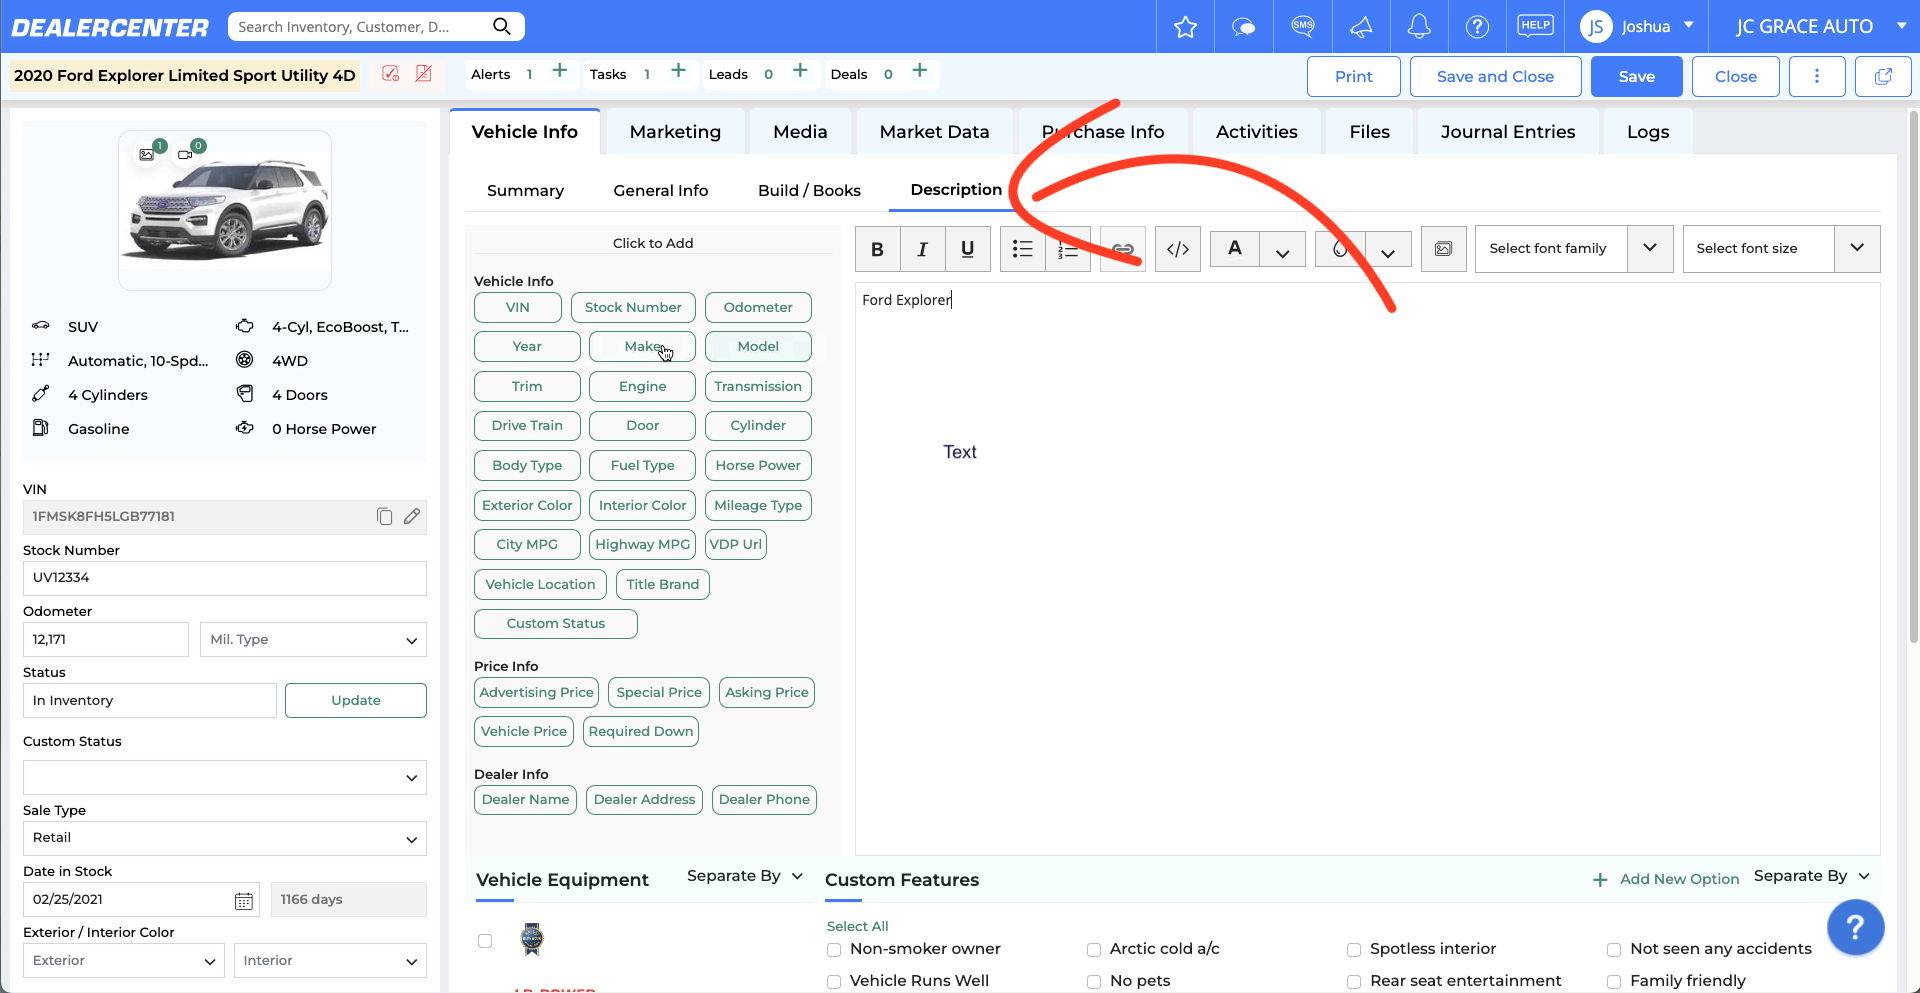Image resolution: width=1920 pixels, height=993 pixels.
Task: Switch to the Media tab
Action: 800,132
